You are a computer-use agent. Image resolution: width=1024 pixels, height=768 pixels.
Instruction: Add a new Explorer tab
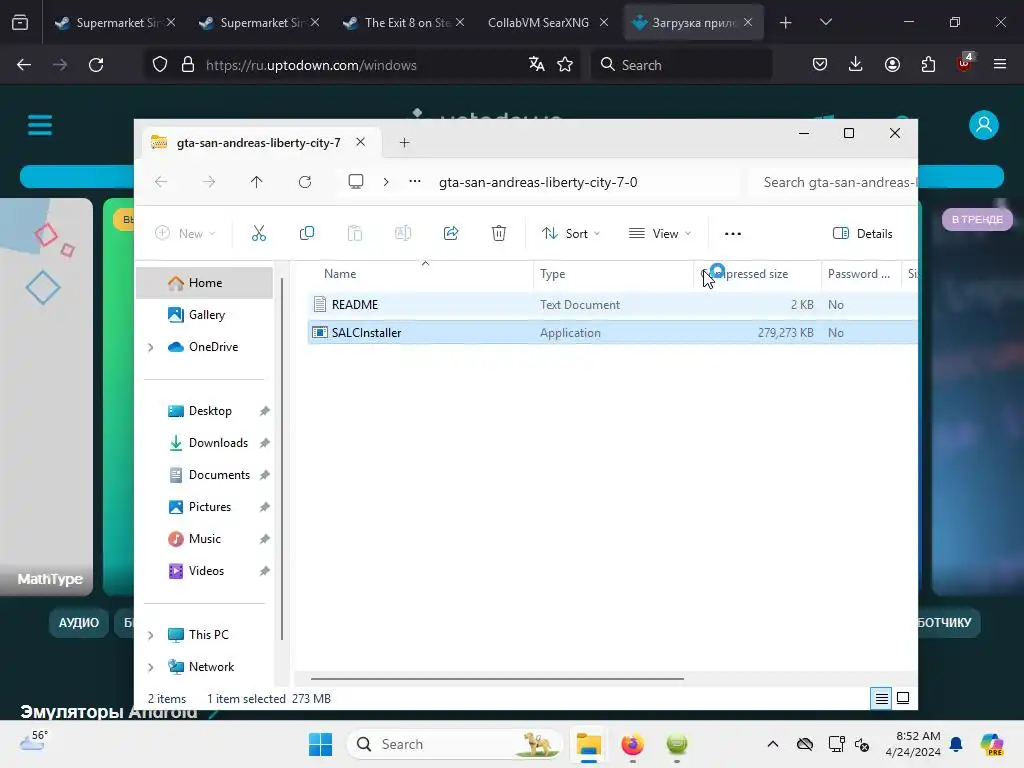click(x=404, y=142)
